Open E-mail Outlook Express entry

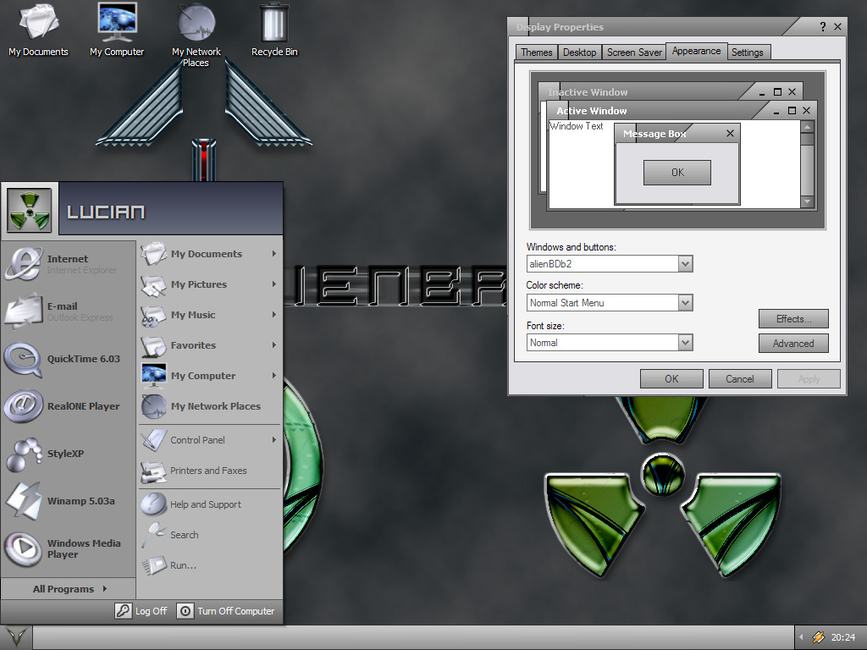tap(68, 311)
